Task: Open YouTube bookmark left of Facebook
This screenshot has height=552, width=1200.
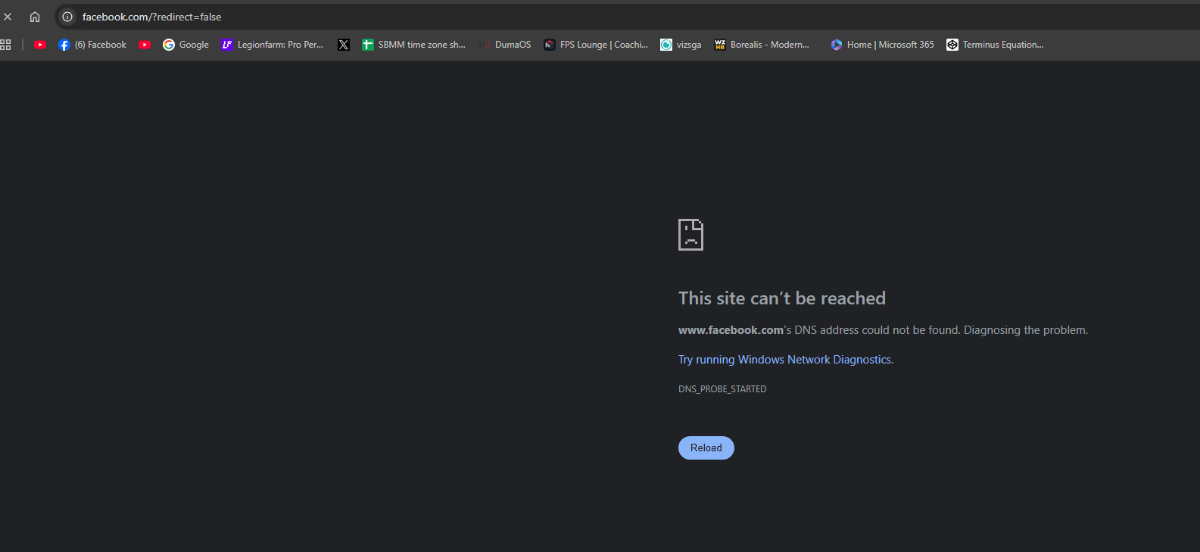Action: tap(40, 45)
